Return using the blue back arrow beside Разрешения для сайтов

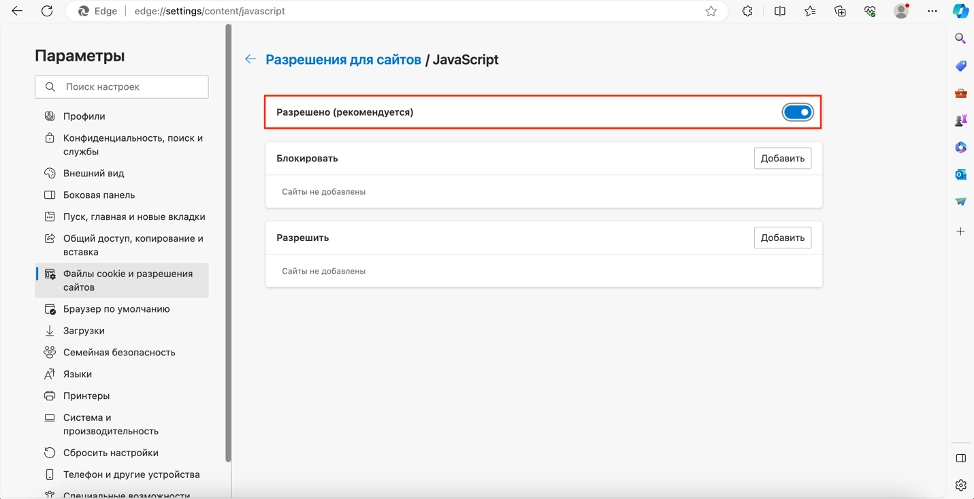click(x=250, y=60)
